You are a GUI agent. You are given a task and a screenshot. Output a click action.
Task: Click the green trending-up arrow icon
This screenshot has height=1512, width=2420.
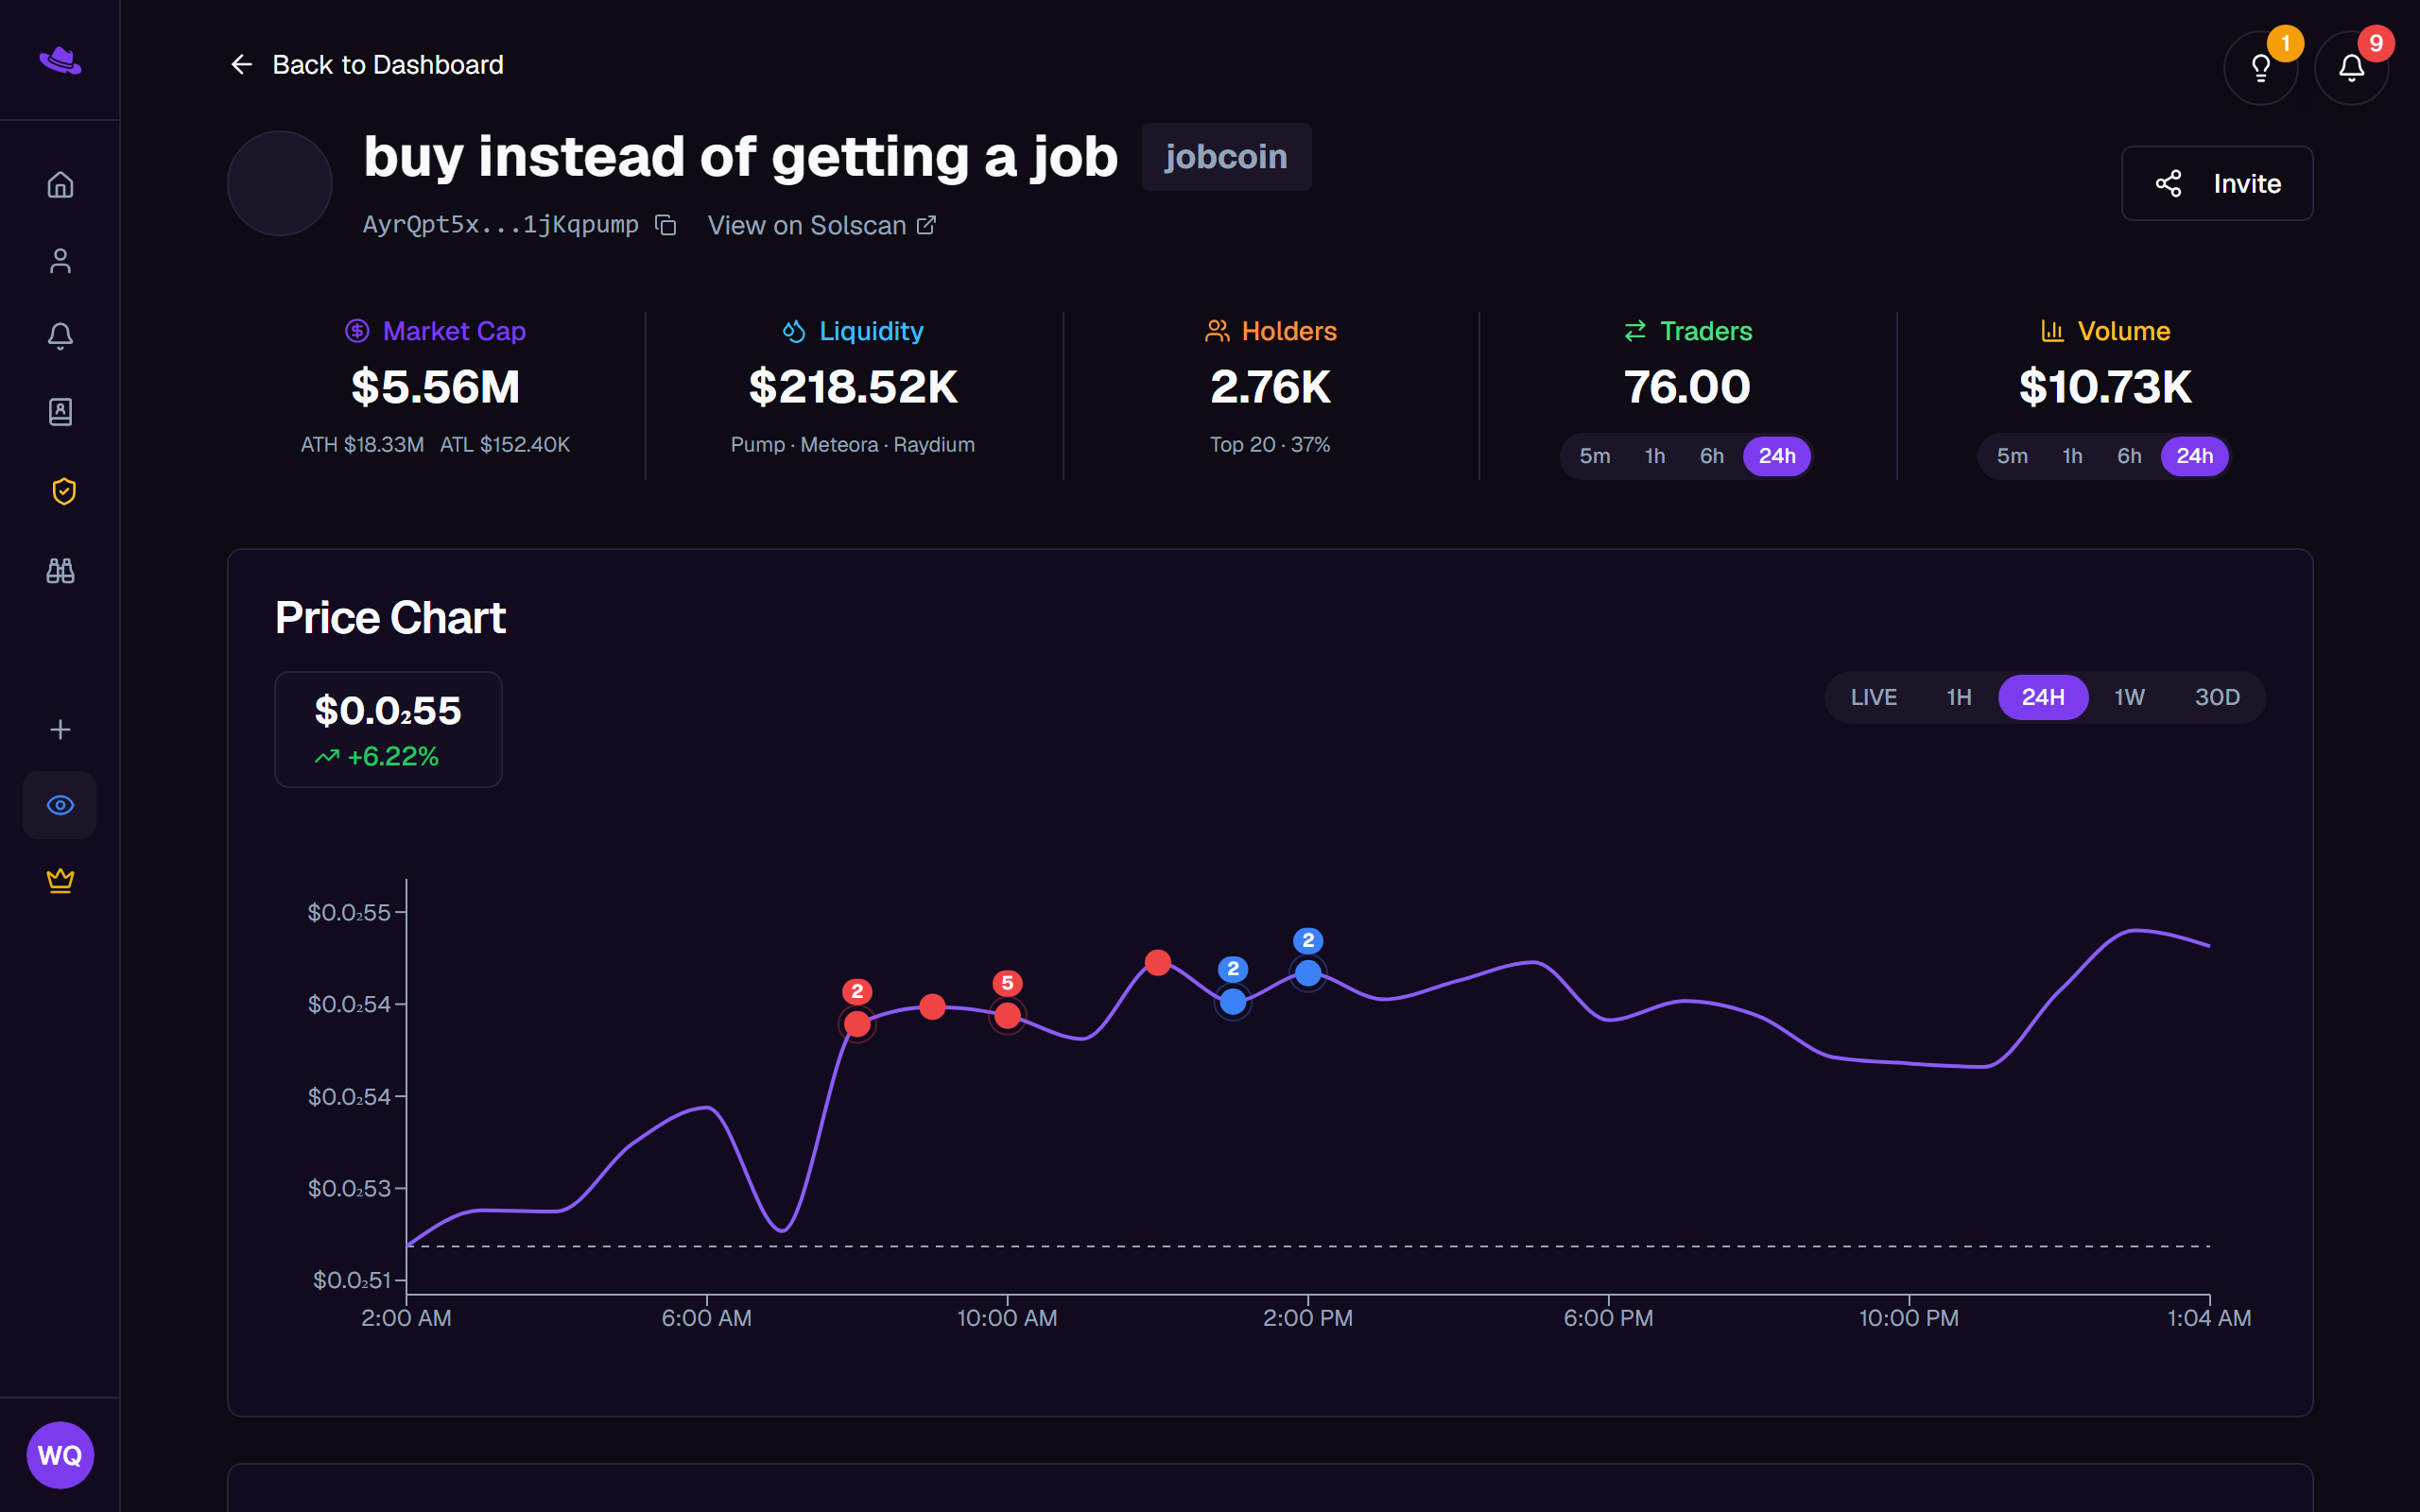point(327,757)
